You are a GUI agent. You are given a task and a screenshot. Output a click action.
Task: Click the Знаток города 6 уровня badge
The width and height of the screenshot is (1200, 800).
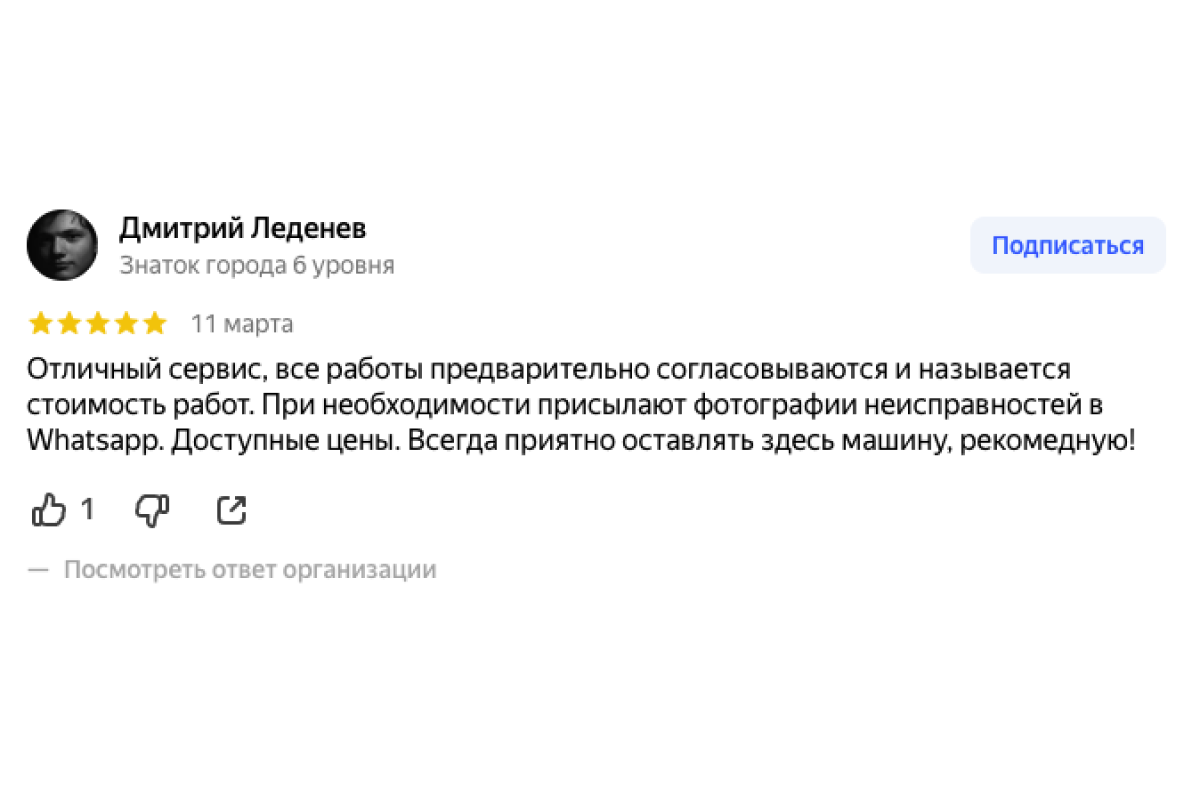[256, 265]
